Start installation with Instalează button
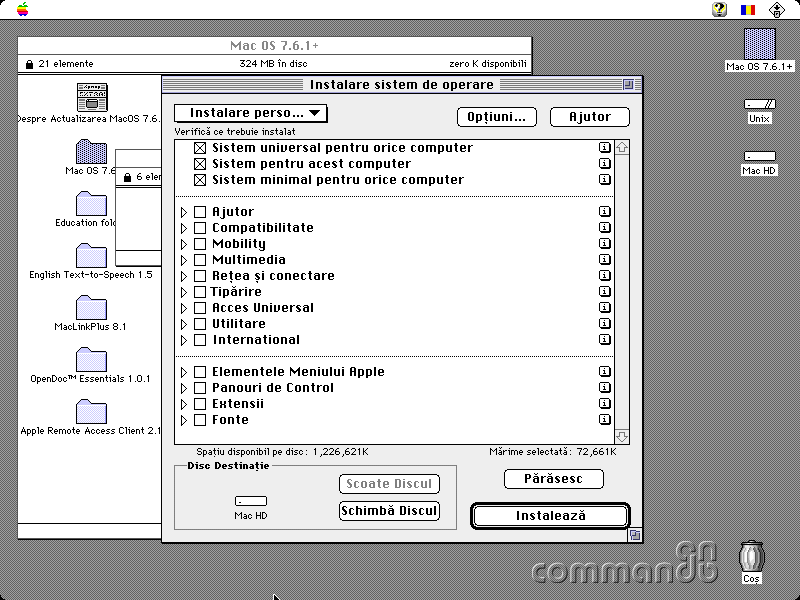Screen dimensions: 800x600 click(551, 516)
